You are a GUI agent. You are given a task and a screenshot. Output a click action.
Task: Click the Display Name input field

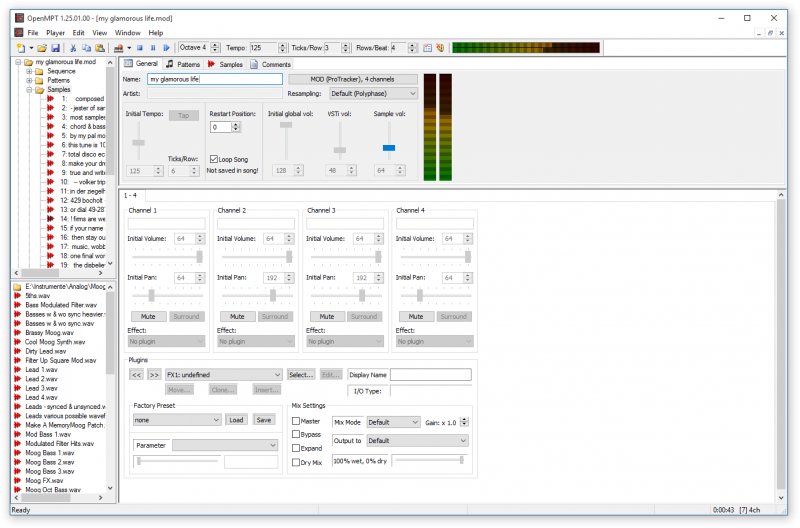(x=431, y=375)
